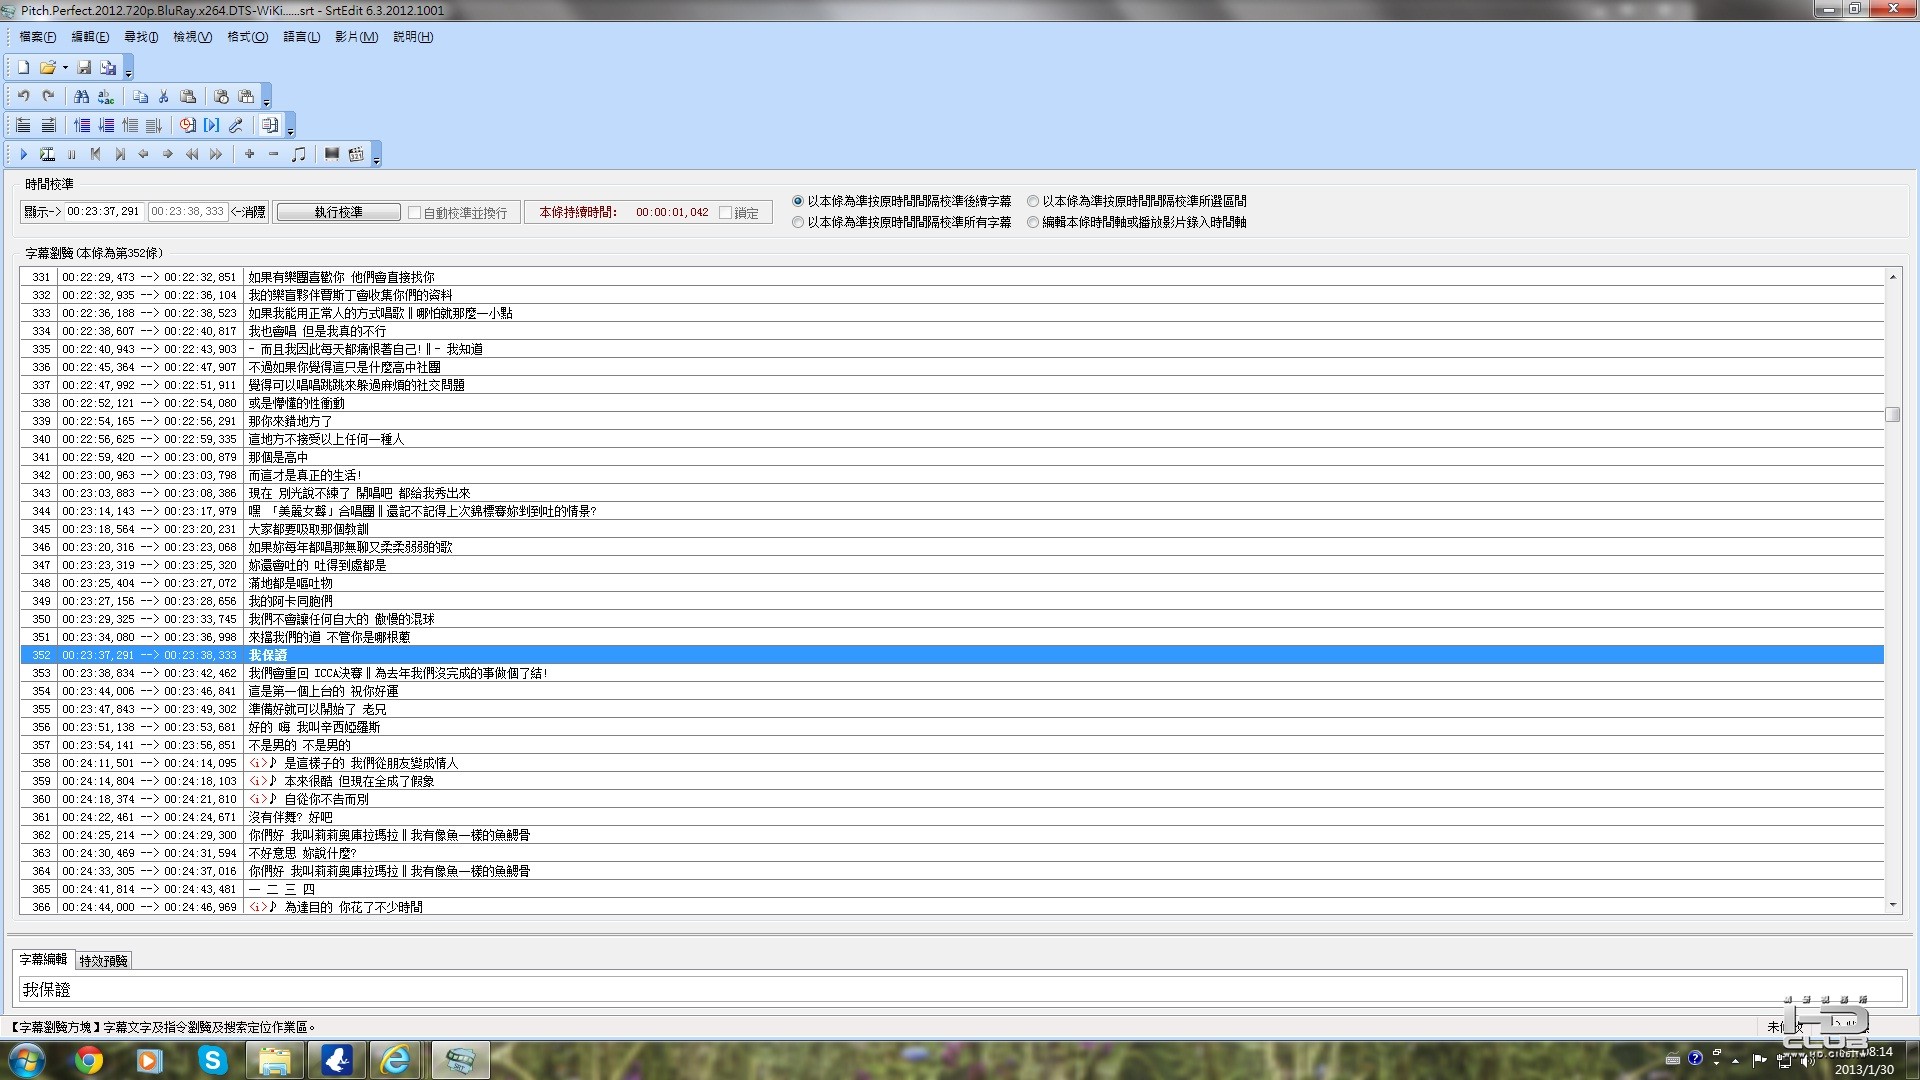
Task: Switch to the 字幕編輯 tab
Action: pos(43,959)
